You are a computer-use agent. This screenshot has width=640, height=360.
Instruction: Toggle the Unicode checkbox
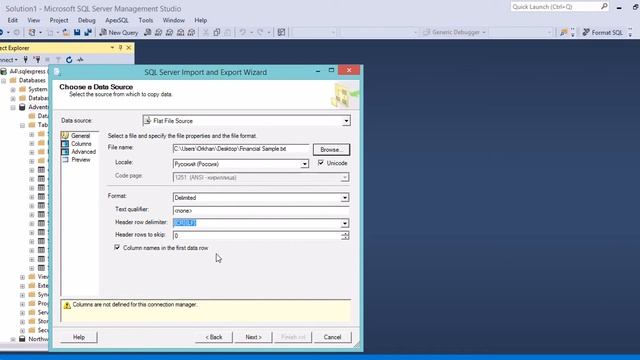click(x=321, y=162)
